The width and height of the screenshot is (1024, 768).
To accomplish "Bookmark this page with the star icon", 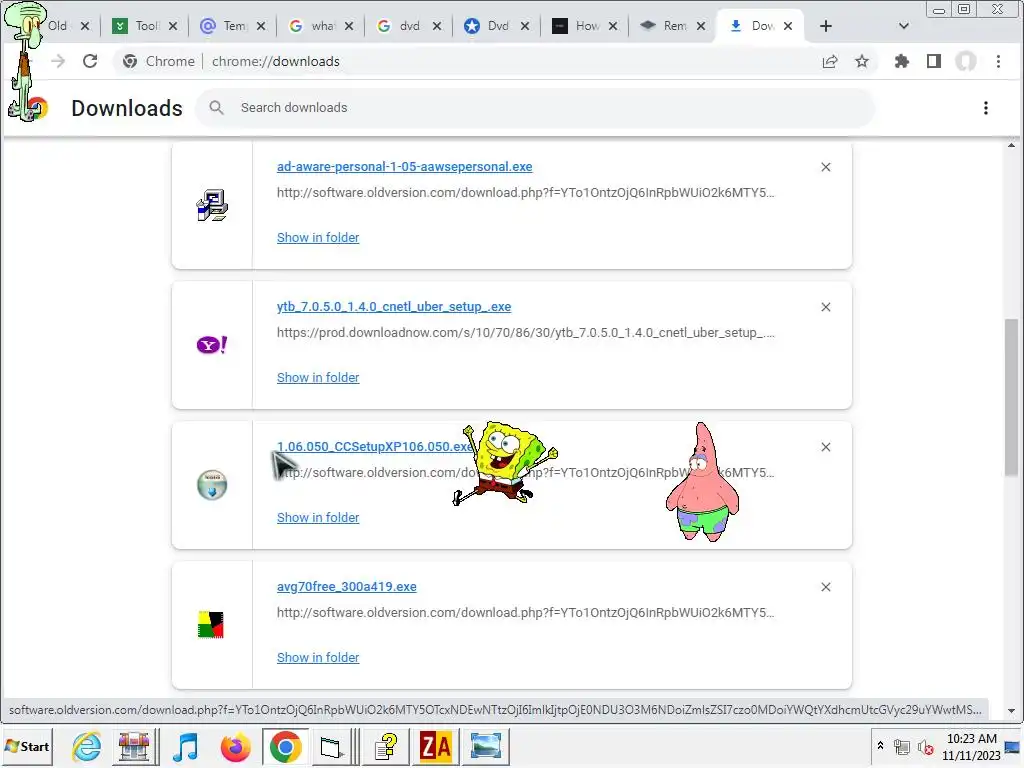I will 862,61.
